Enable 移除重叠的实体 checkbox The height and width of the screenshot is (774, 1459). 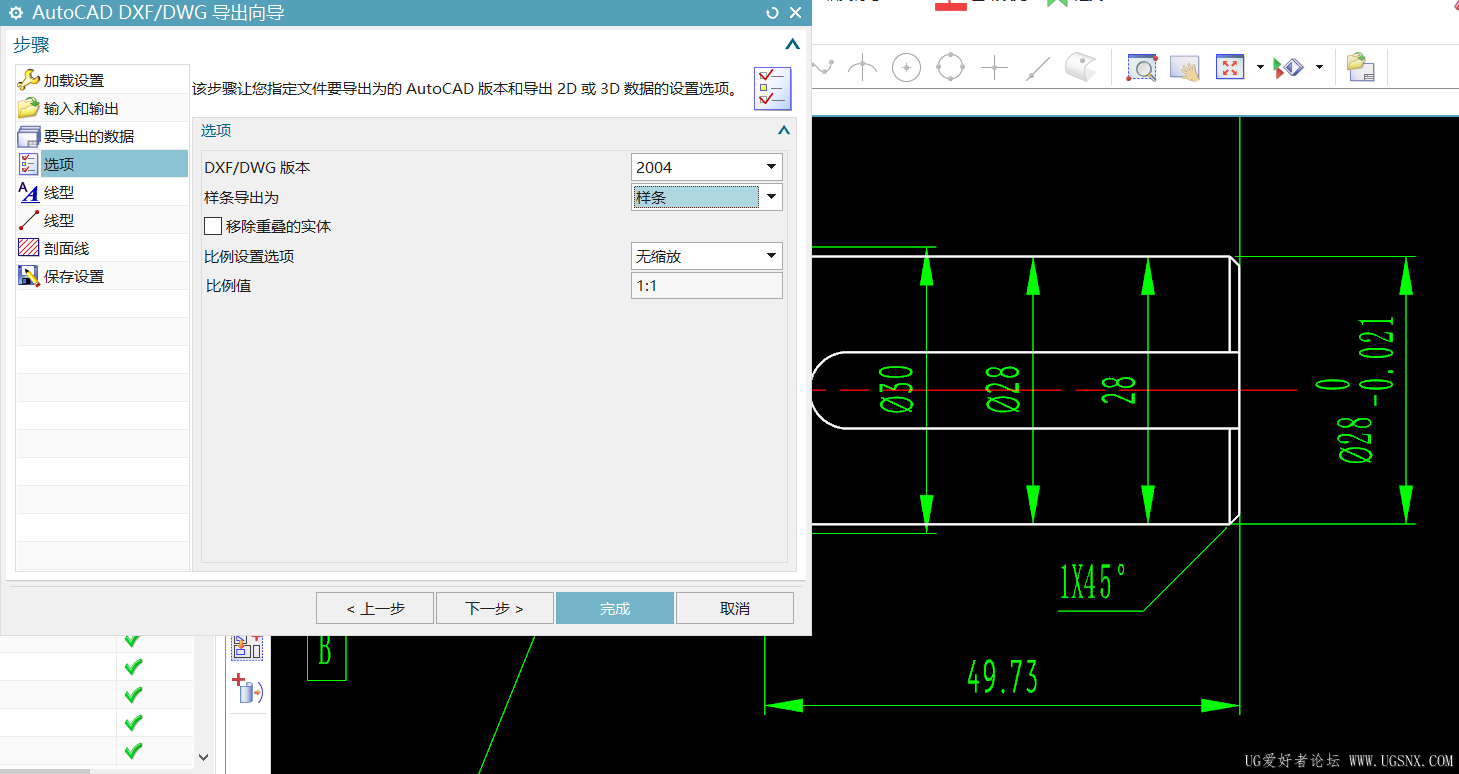coord(213,227)
